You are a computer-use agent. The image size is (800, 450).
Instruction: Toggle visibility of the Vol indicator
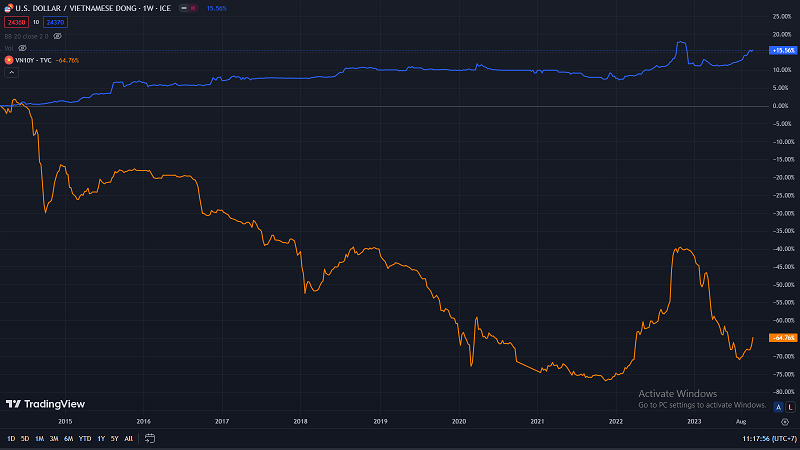tap(21, 47)
